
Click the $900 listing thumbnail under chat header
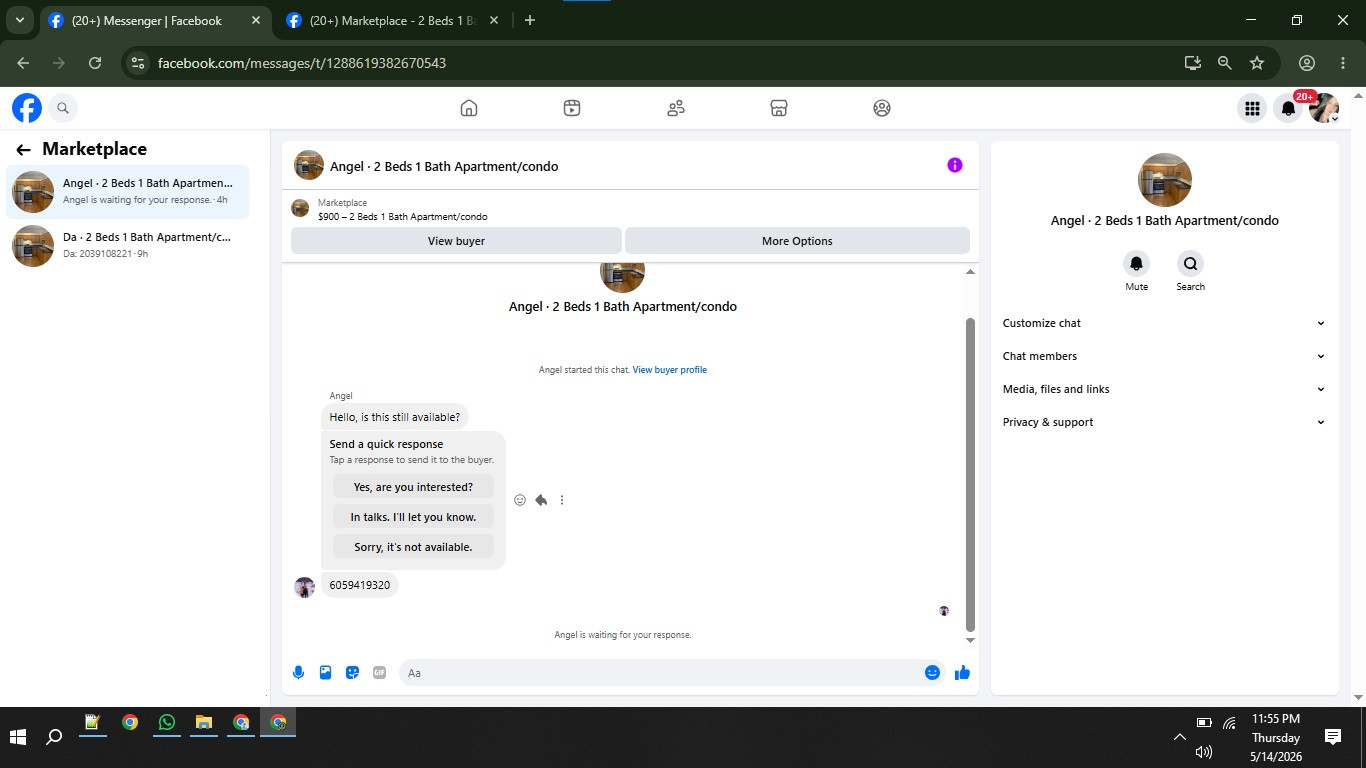(x=300, y=208)
